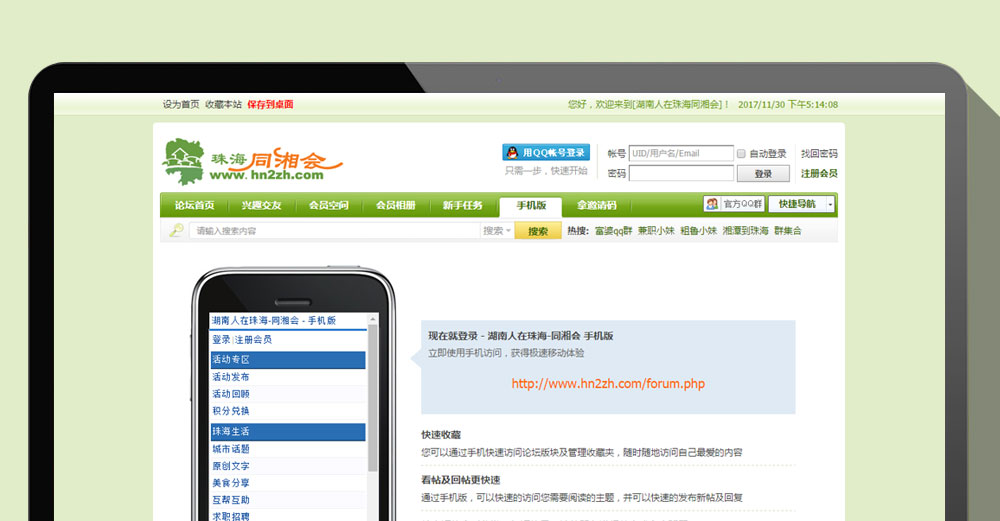Toggle the 自动登录 checkbox

pos(741,154)
